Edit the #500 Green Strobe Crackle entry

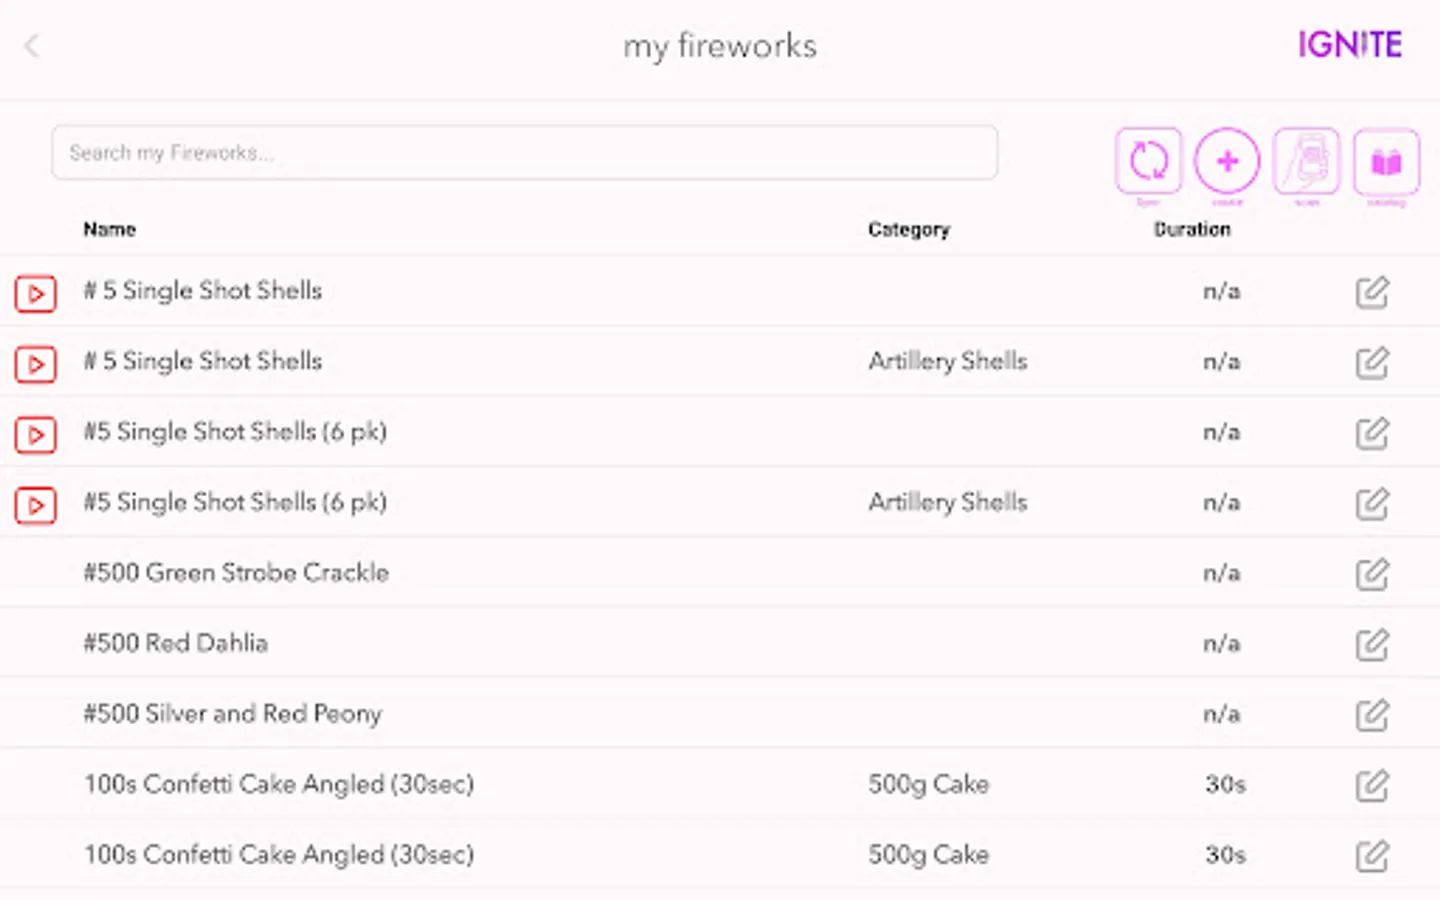(1372, 574)
